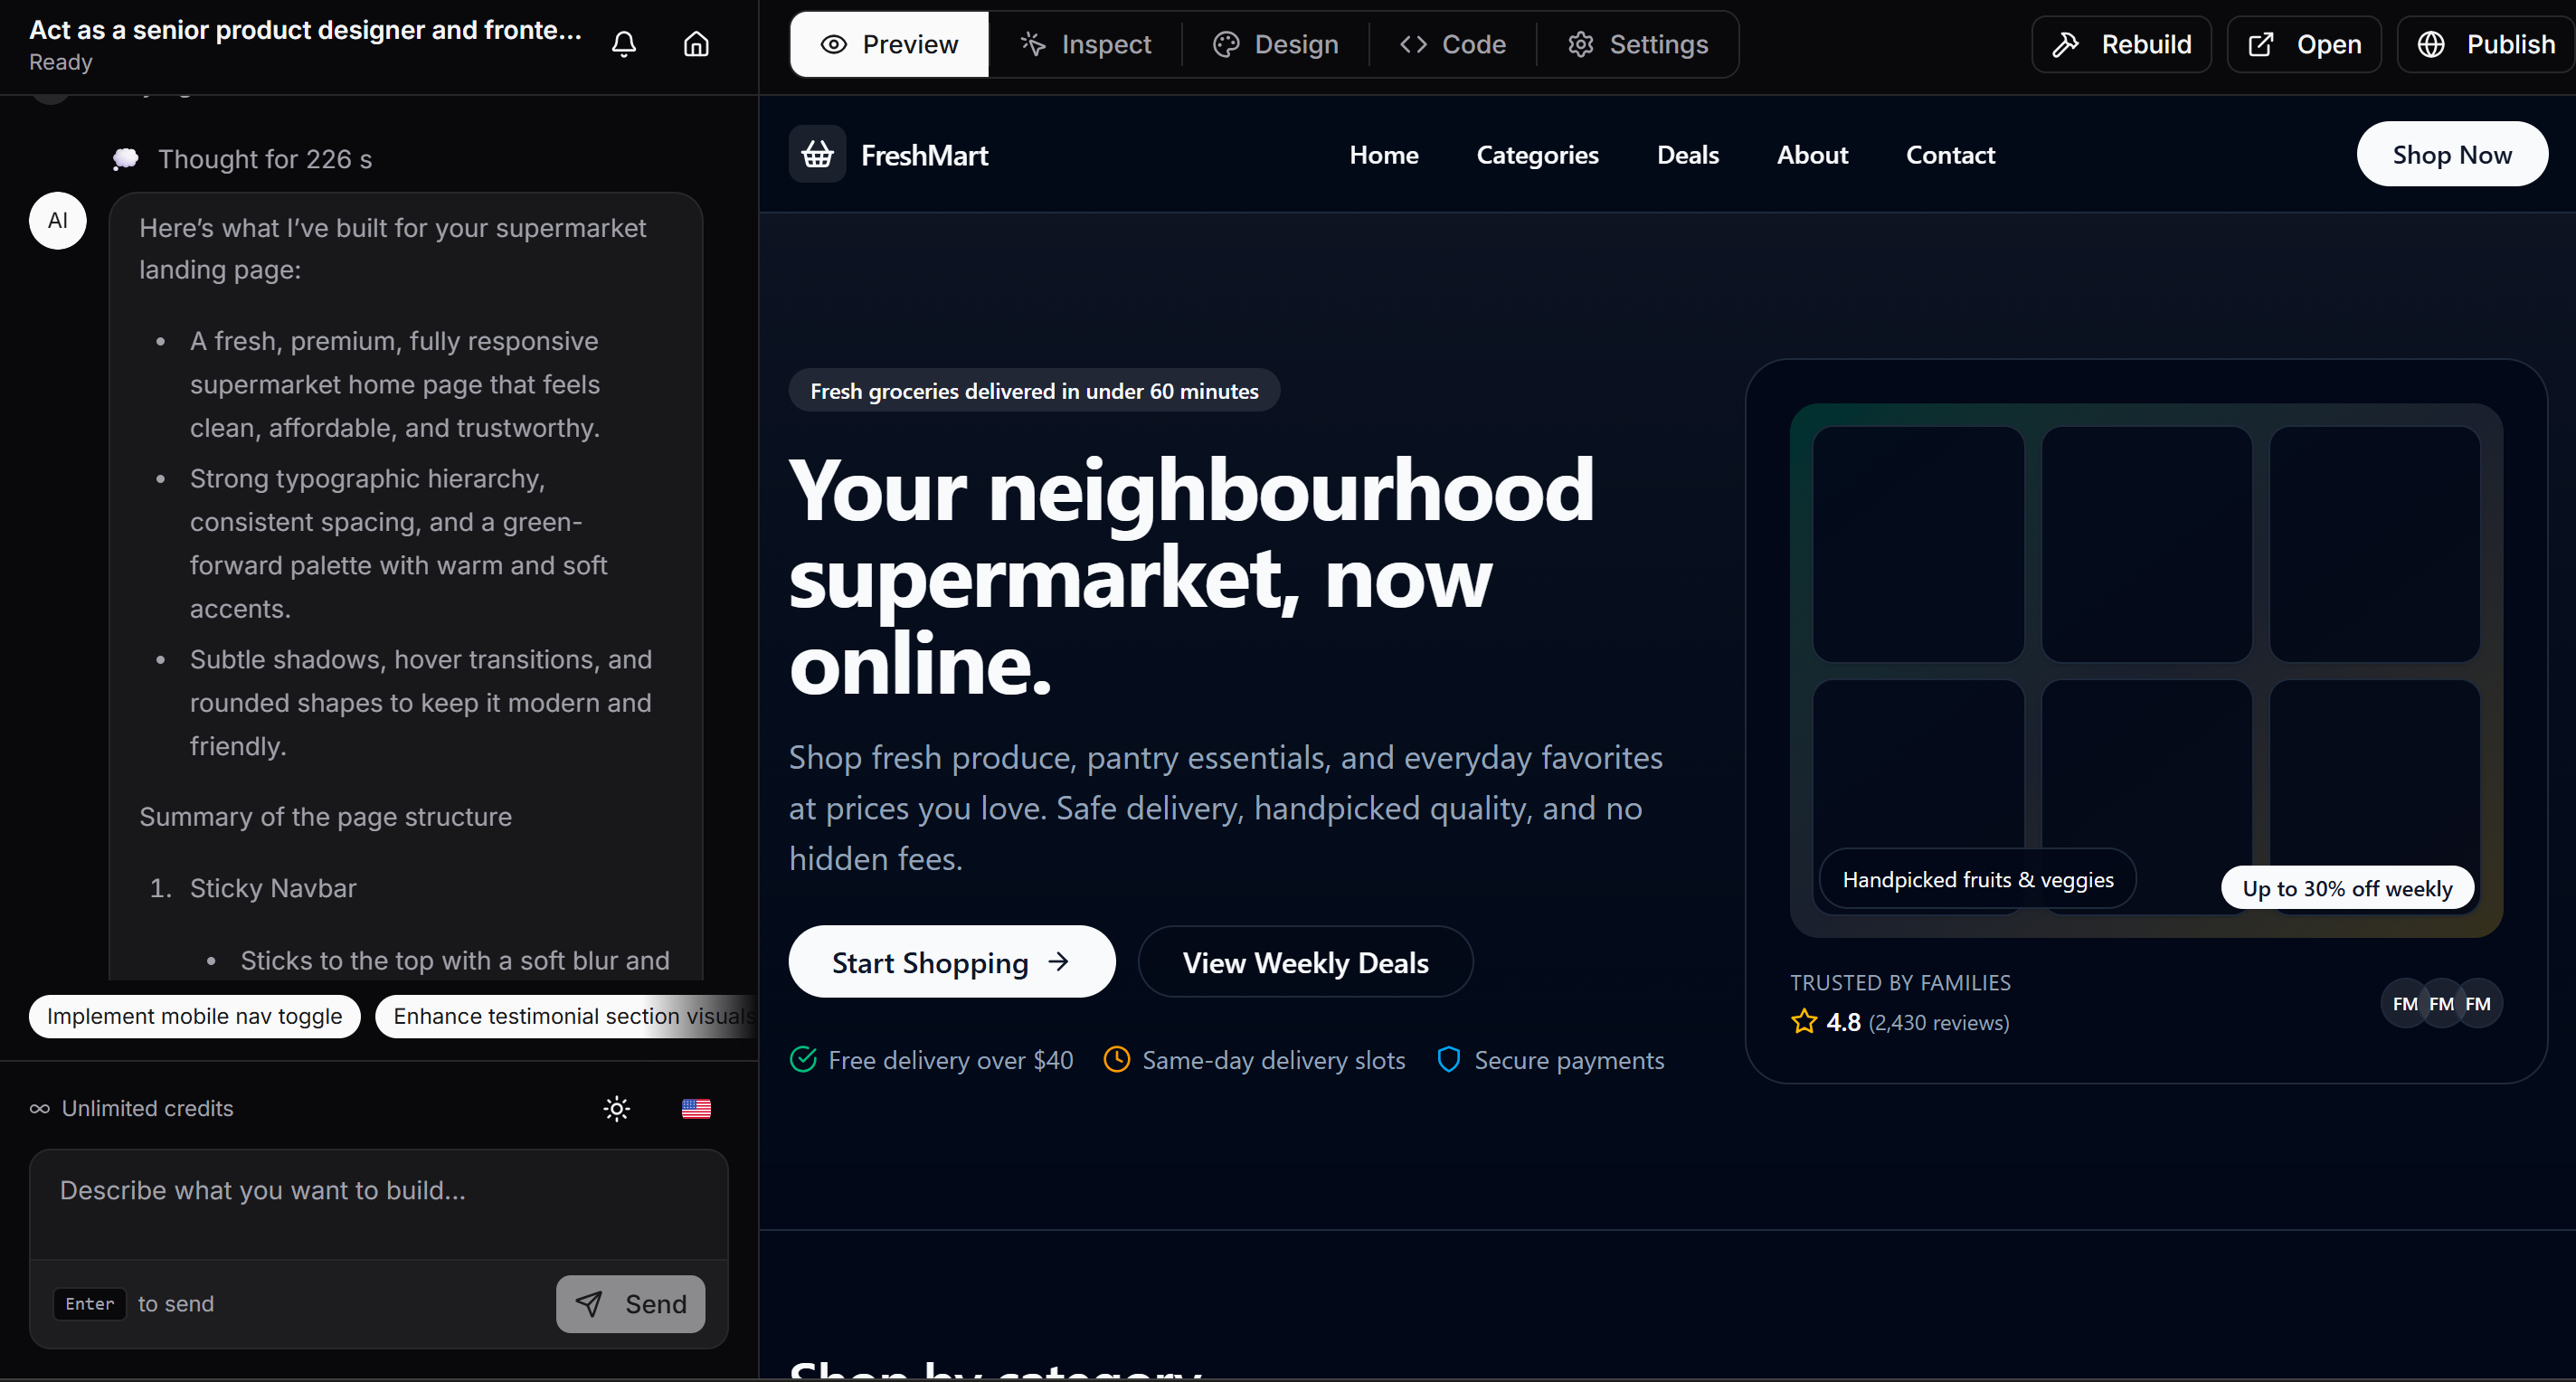
Task: Open notifications bell icon
Action: [x=624, y=44]
